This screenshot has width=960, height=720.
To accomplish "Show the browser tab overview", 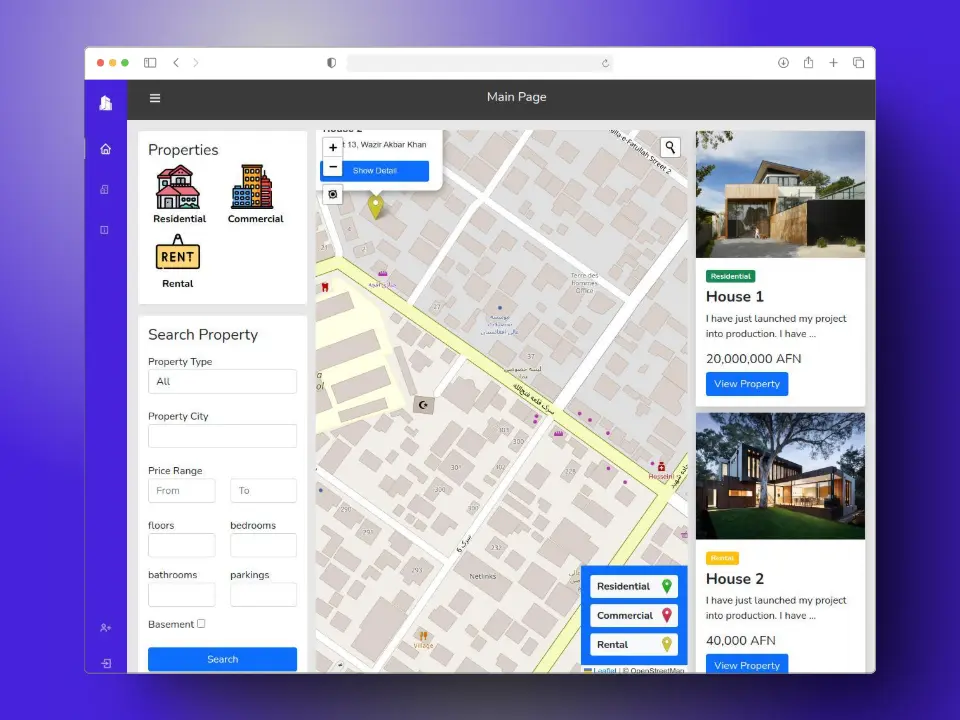I will [858, 62].
